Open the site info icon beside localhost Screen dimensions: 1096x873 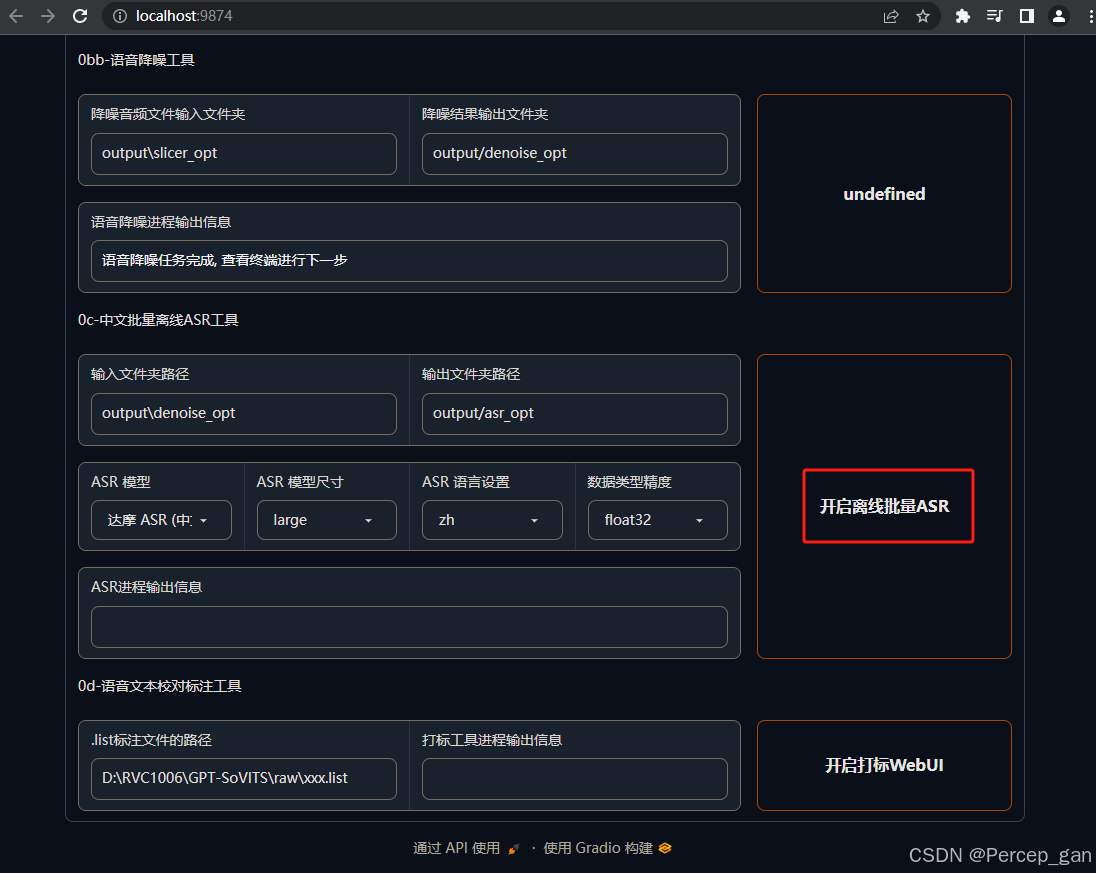tap(120, 16)
